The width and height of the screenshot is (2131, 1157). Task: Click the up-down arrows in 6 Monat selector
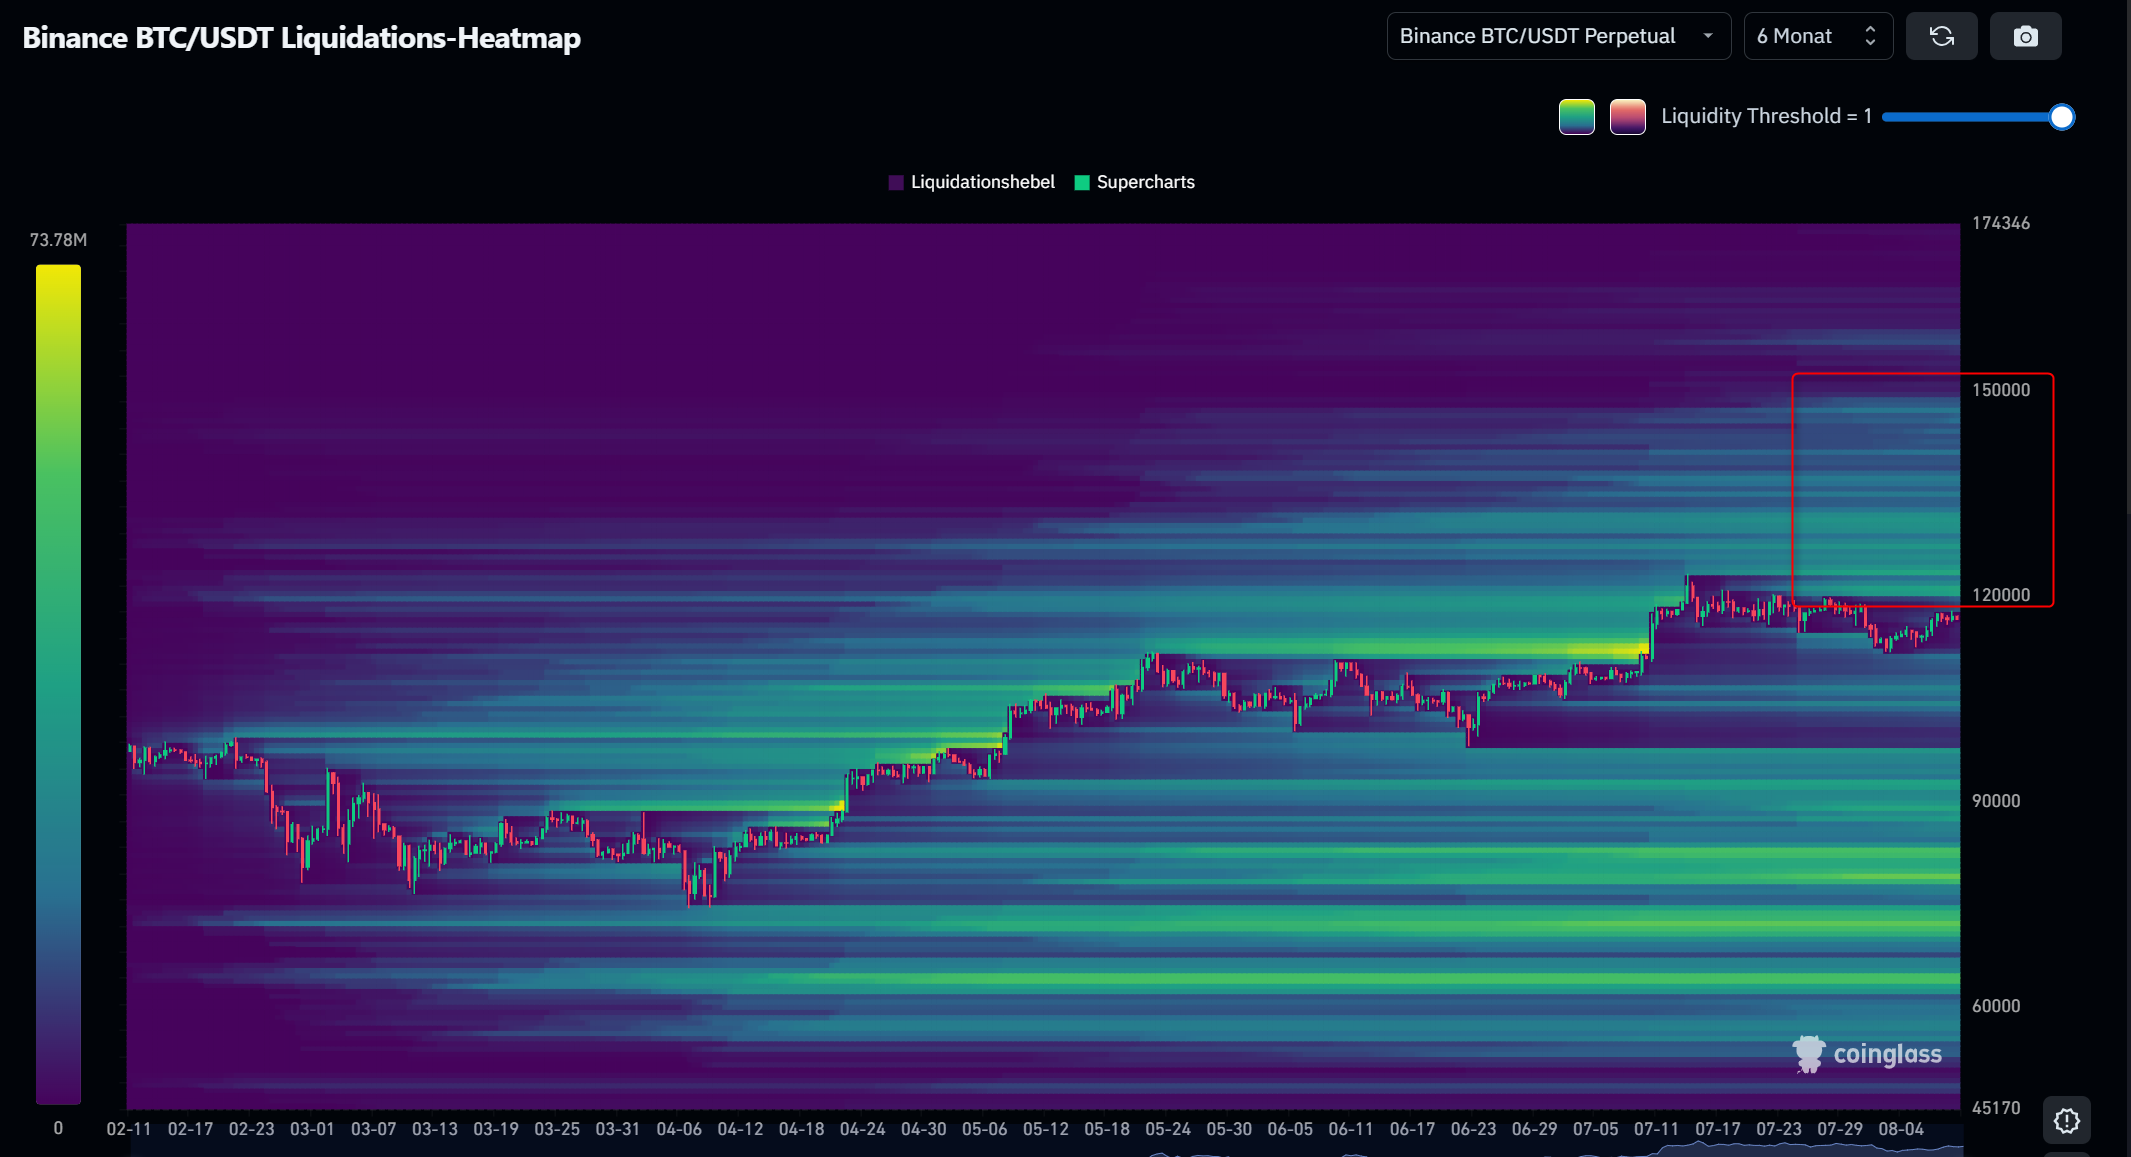[1870, 37]
